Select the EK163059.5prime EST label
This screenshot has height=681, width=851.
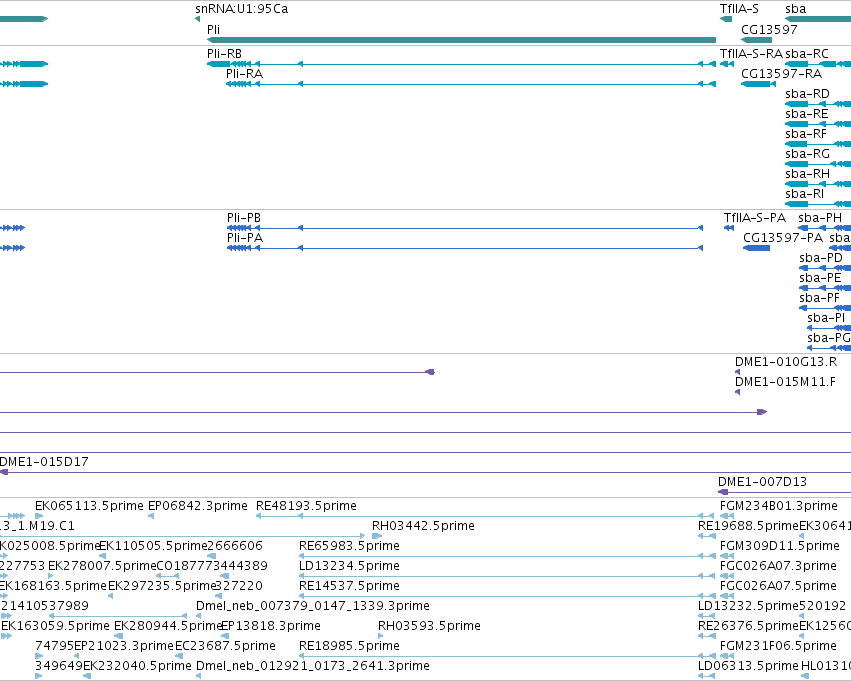(x=55, y=626)
